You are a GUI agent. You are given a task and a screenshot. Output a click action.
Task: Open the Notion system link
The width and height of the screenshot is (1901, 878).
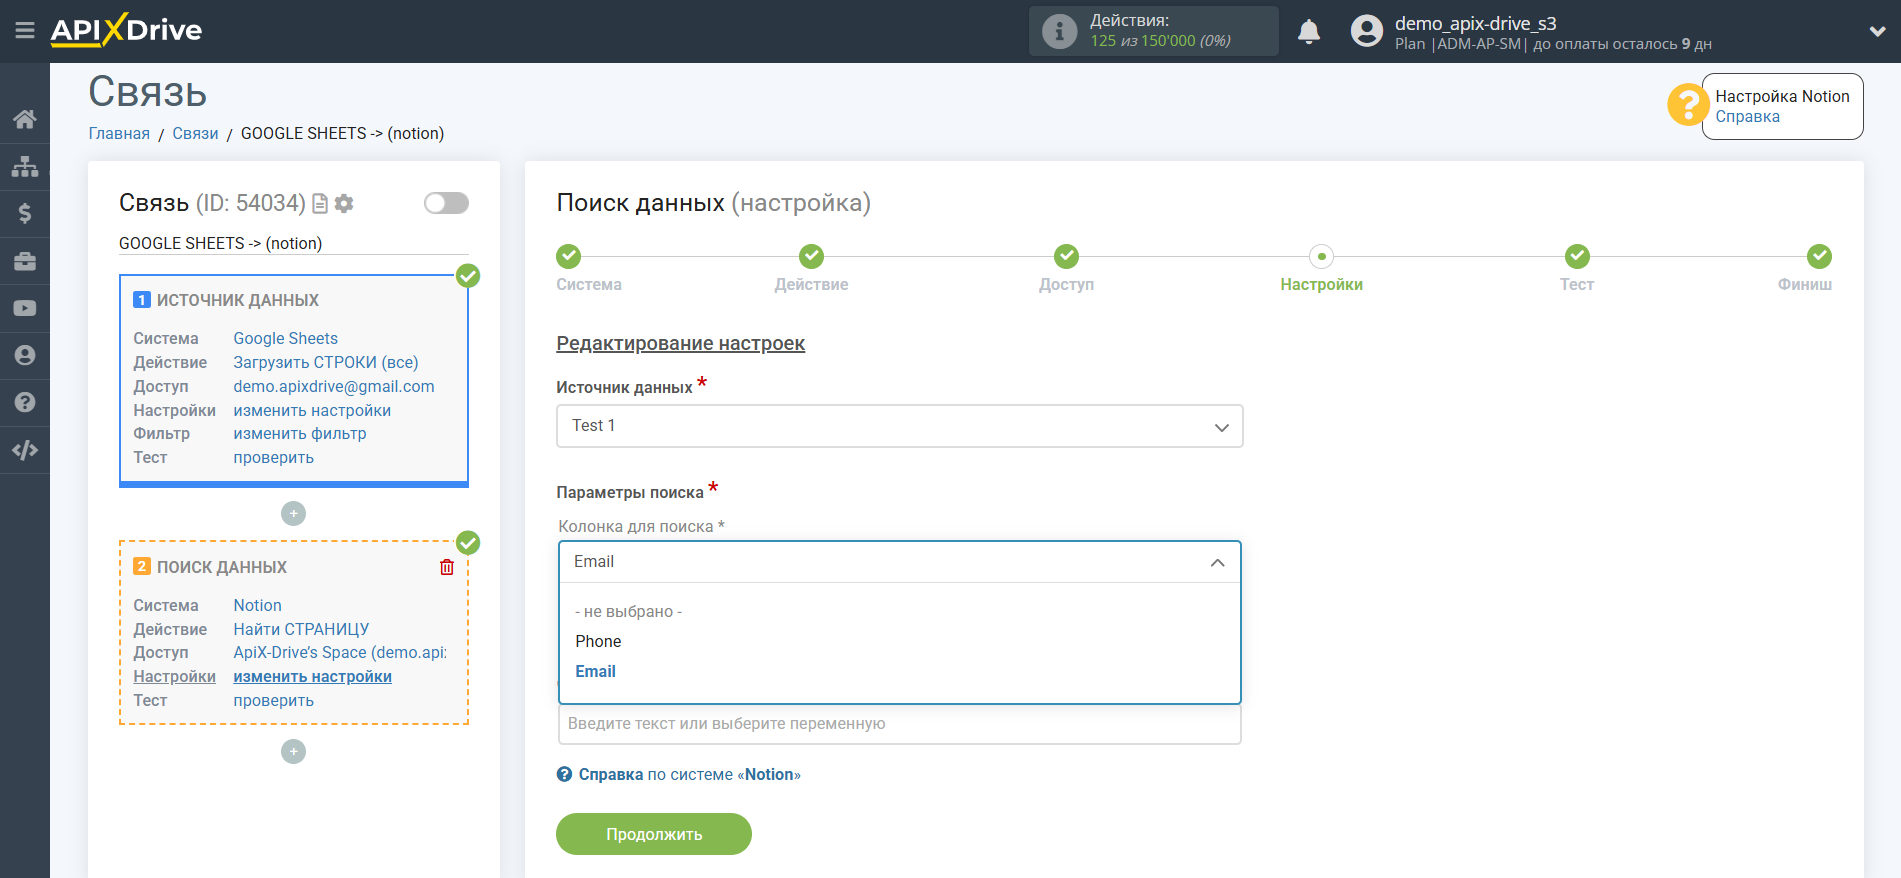pos(257,605)
